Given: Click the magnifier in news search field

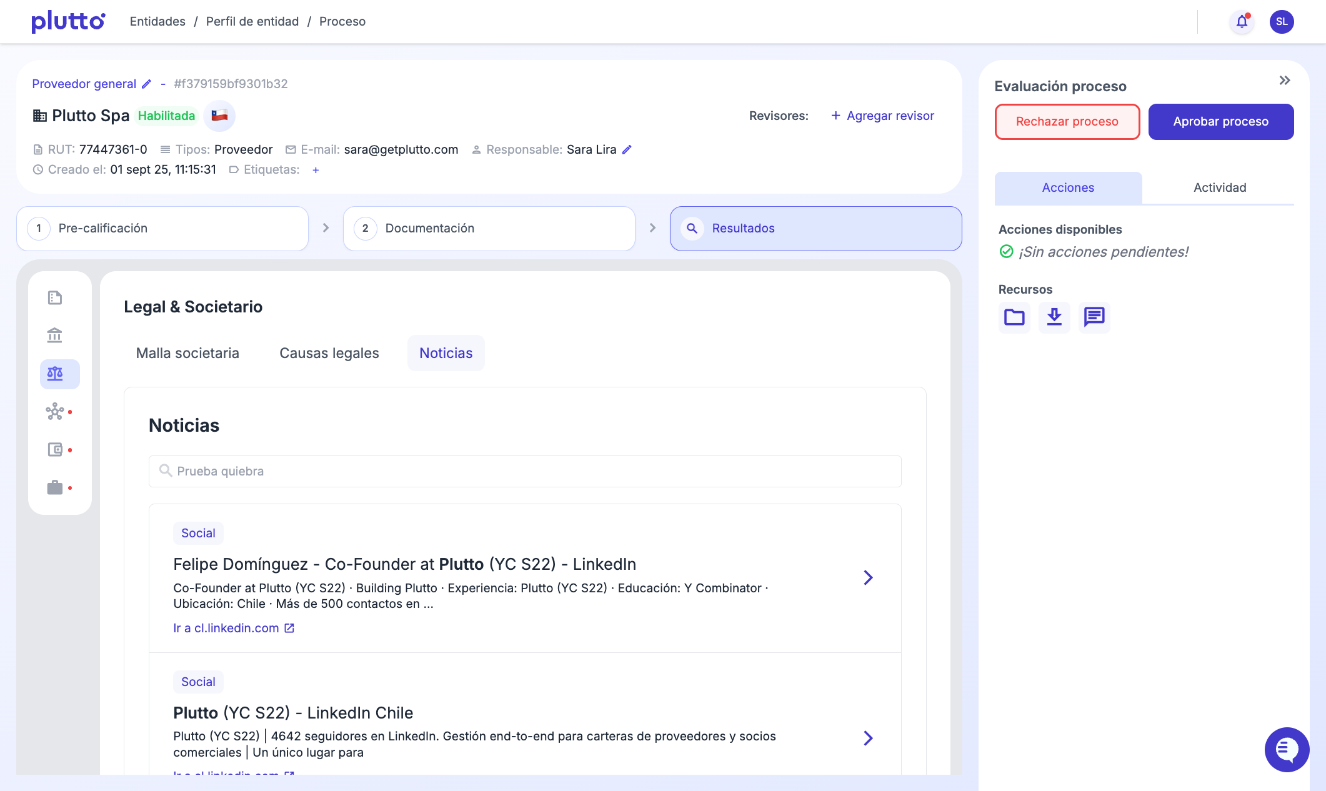Looking at the screenshot, I should [166, 471].
